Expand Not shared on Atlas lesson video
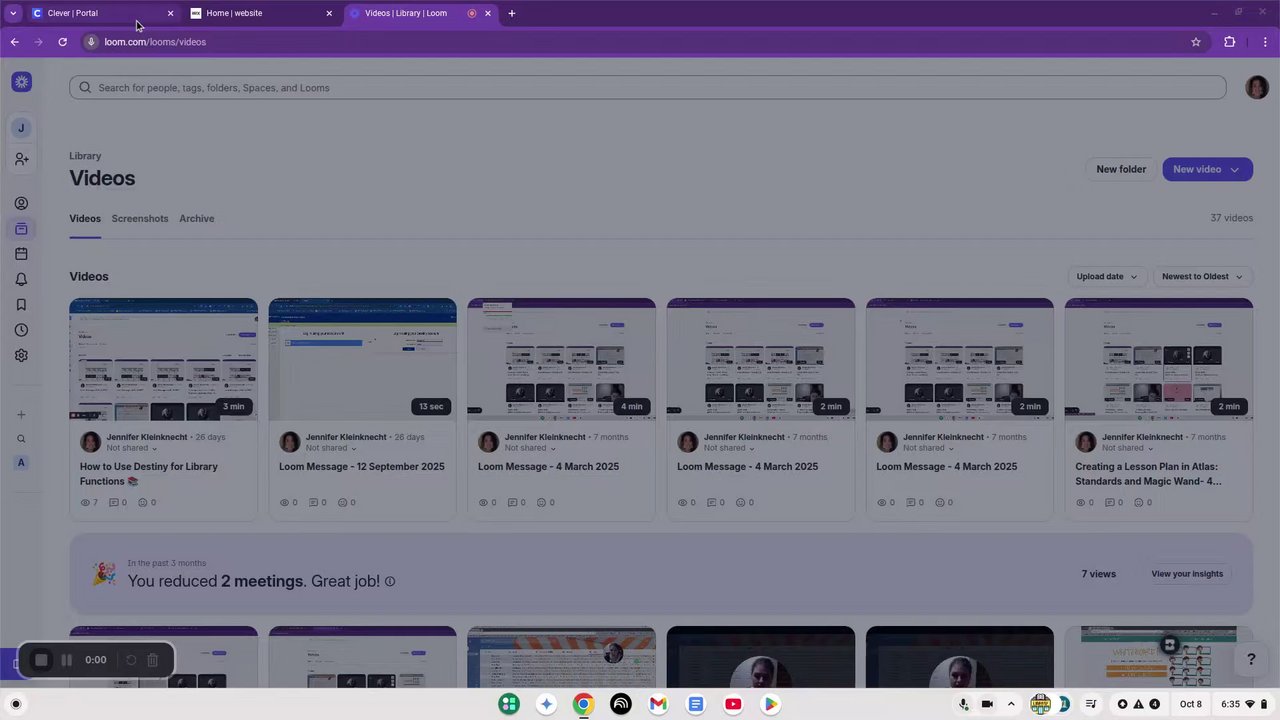1280x720 pixels. (x=1127, y=448)
